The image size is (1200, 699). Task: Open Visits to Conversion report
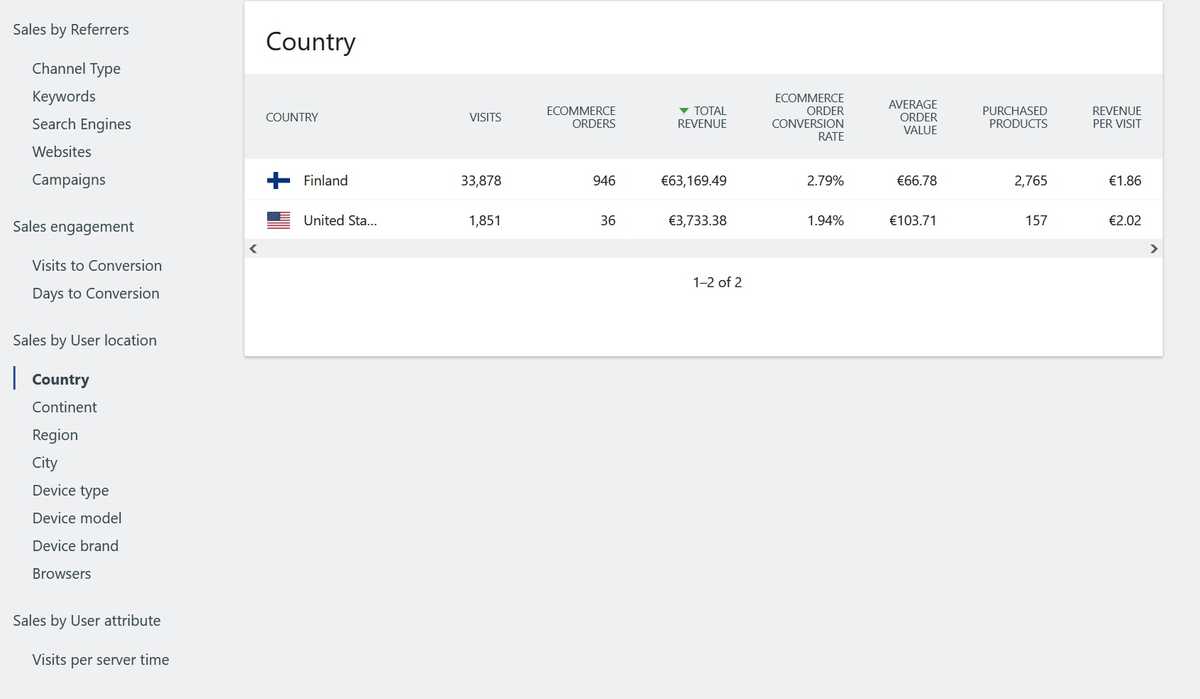97,266
